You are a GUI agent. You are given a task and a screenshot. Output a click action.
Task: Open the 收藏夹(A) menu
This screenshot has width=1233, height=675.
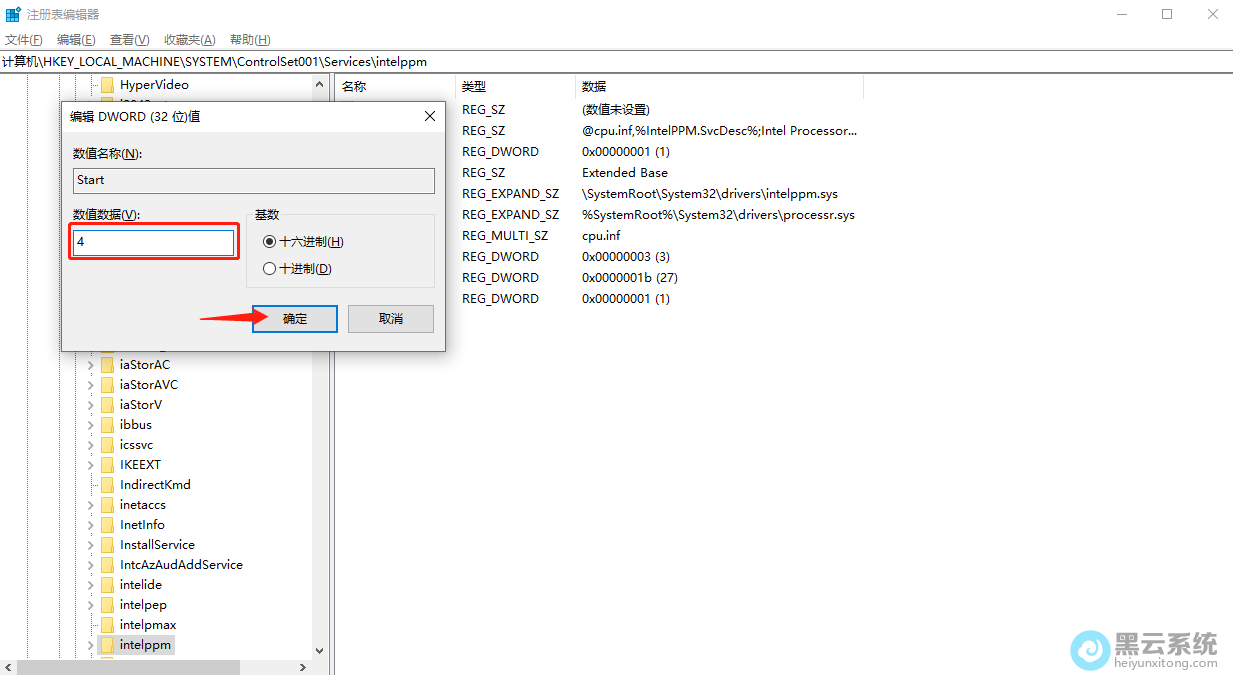tap(189, 40)
